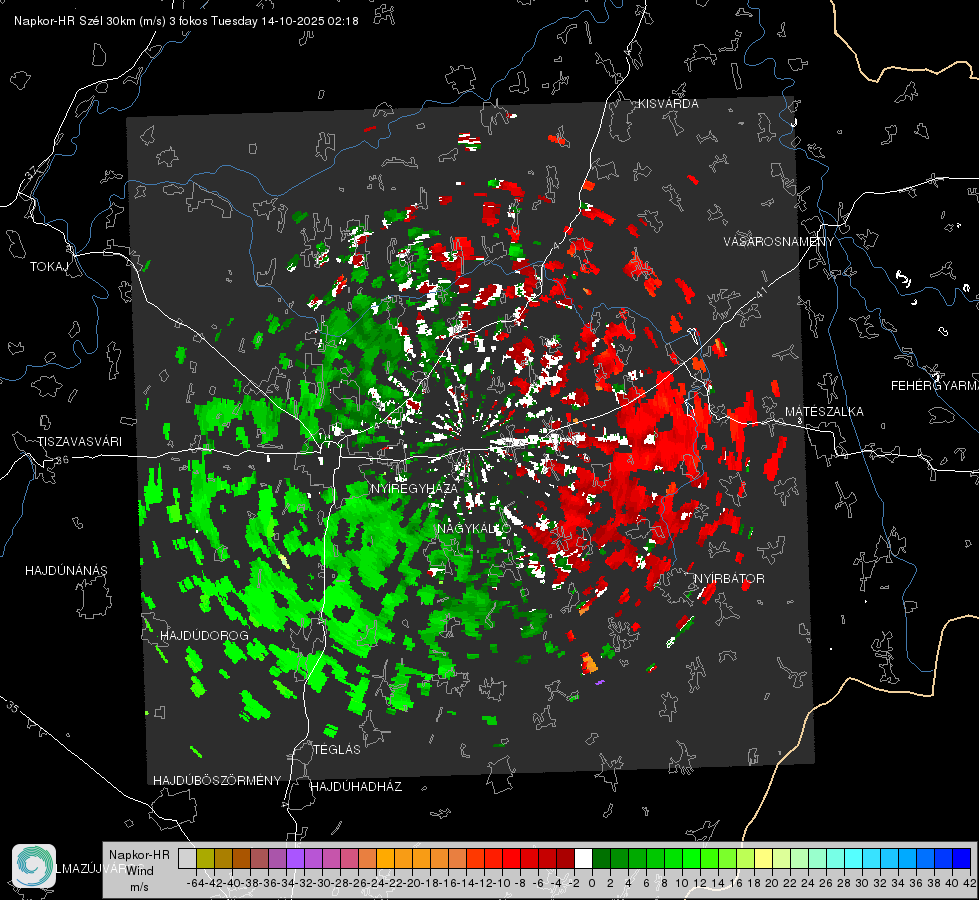
Task: Pick the white zero-velocity legend swatch
Action: pos(583,858)
